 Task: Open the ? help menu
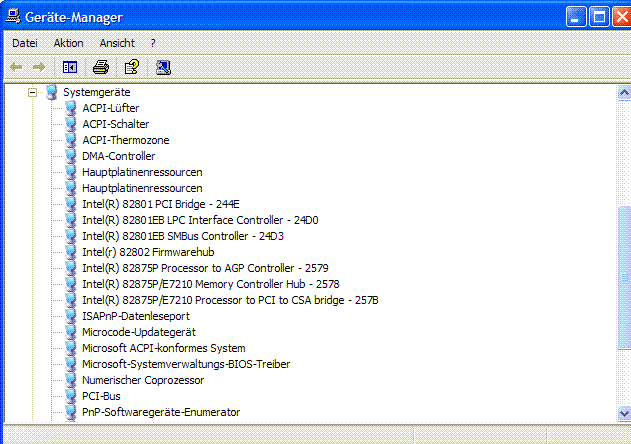click(x=153, y=43)
